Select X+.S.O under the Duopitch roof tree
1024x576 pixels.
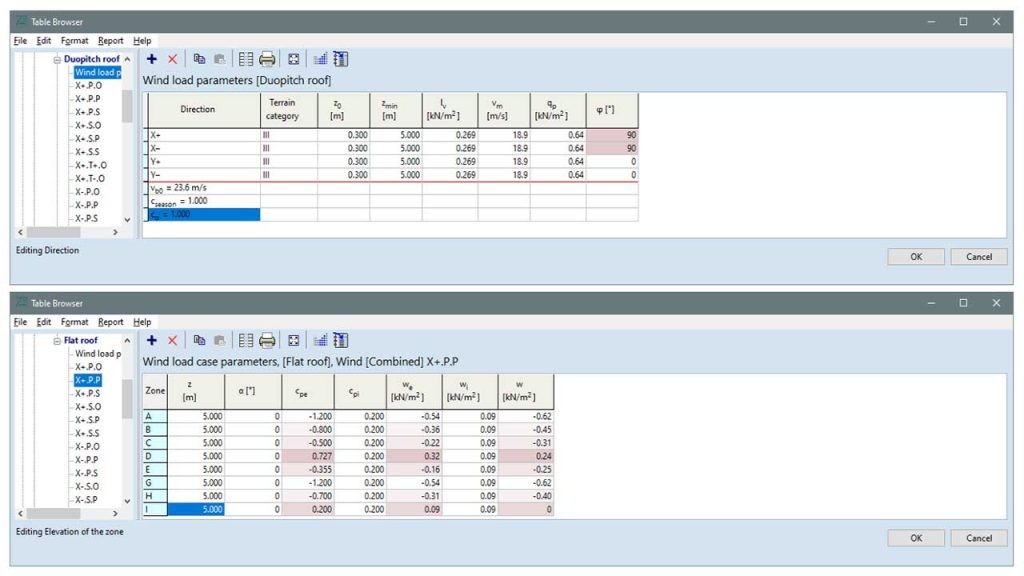click(88, 125)
